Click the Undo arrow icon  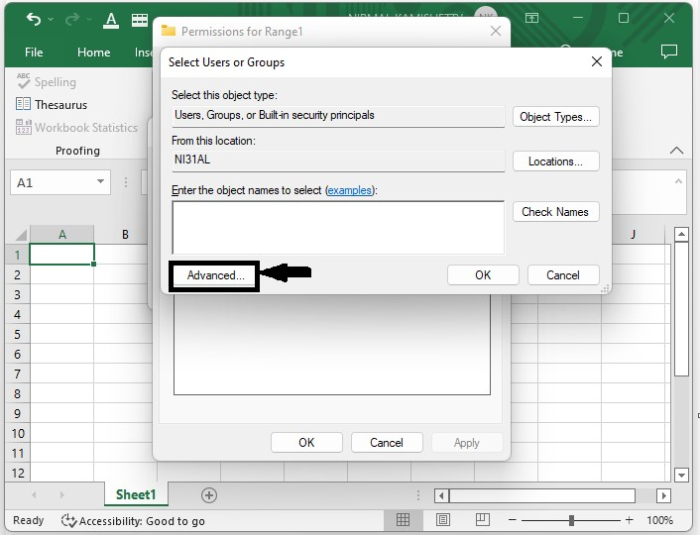pos(34,20)
